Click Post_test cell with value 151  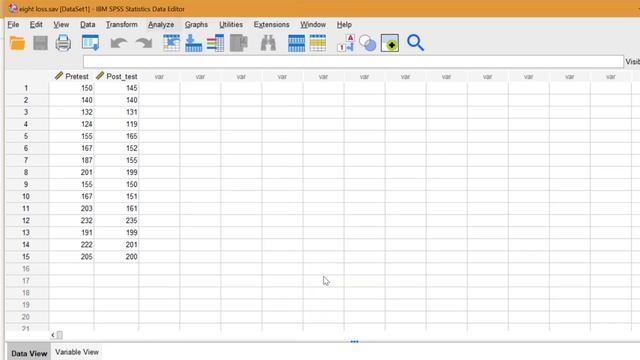(116, 196)
